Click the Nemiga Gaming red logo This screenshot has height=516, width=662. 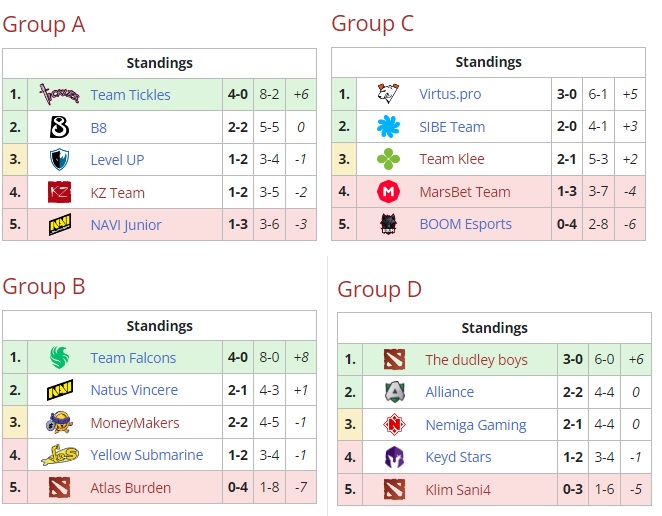394,424
